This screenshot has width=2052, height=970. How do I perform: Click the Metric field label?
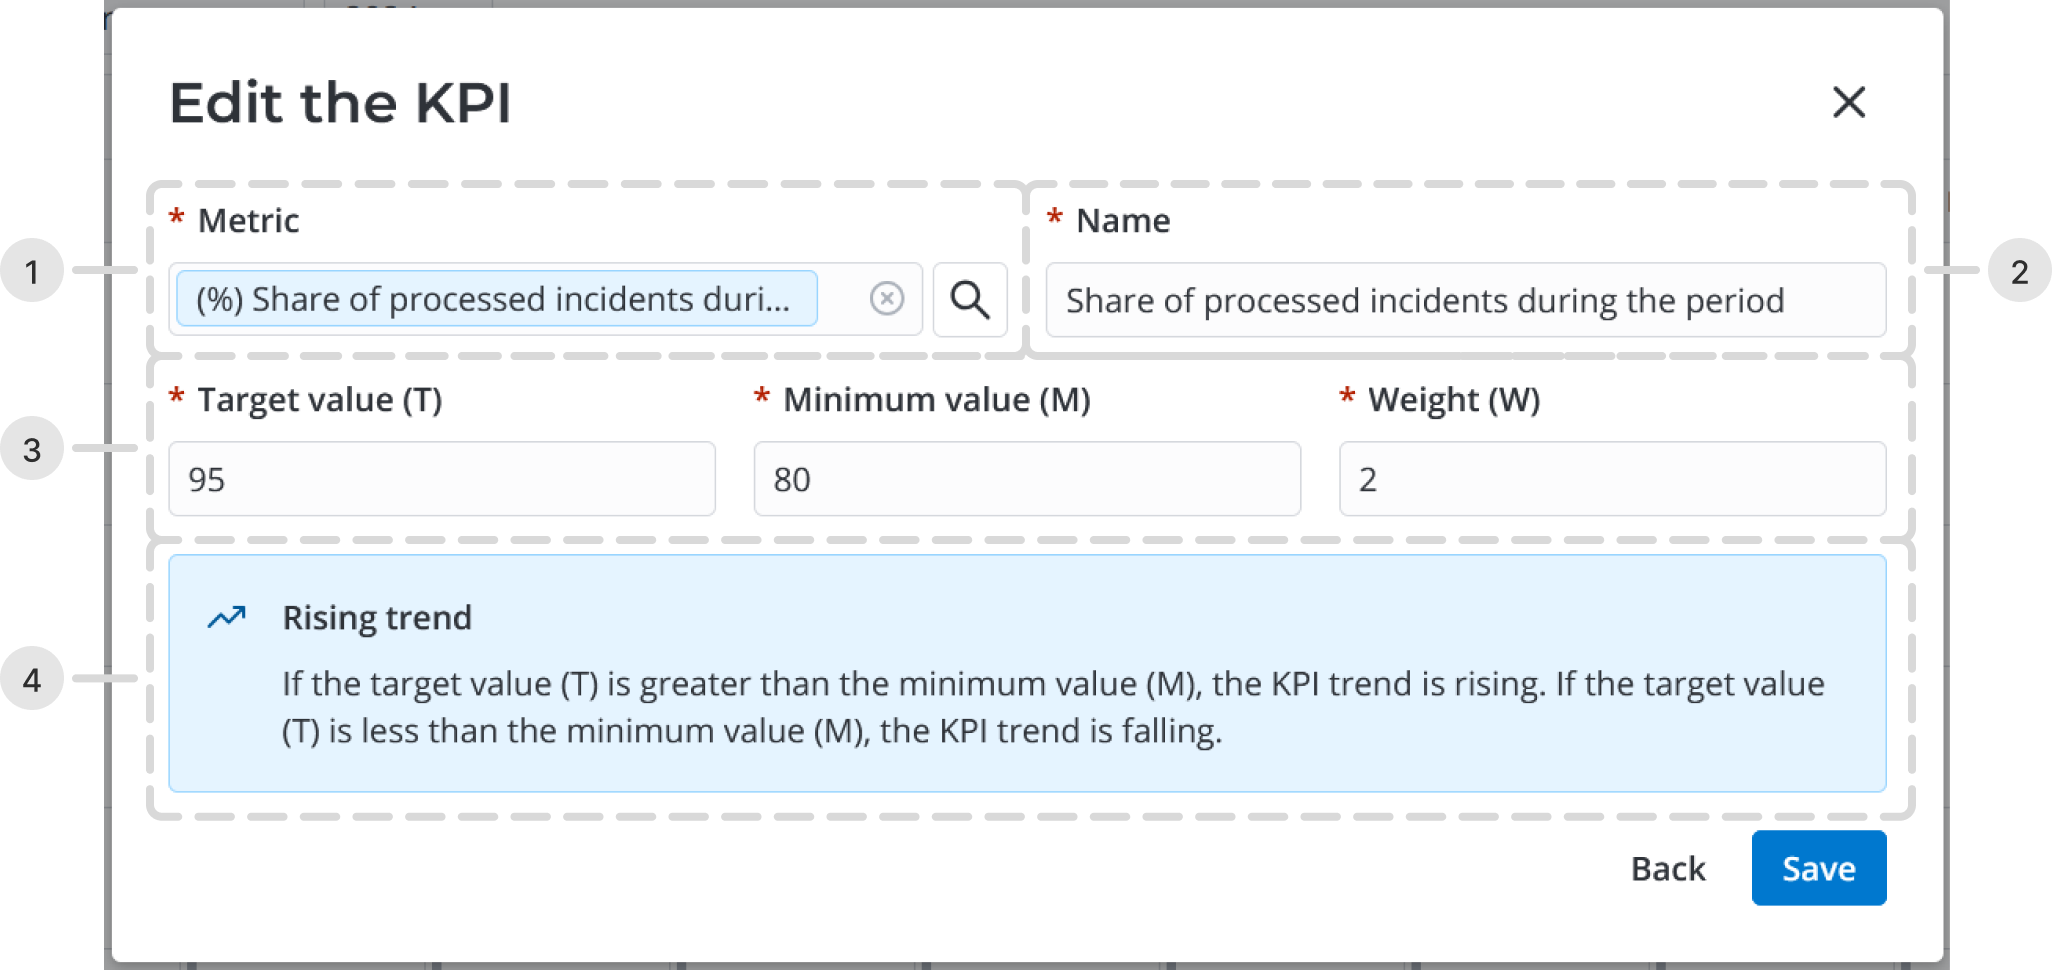point(248,220)
